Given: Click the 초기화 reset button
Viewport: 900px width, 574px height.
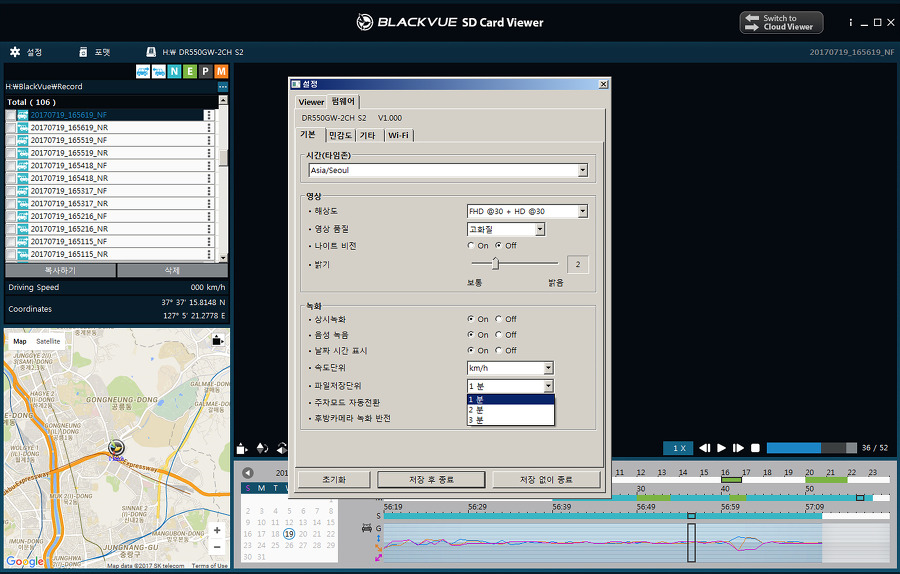Looking at the screenshot, I should 333,480.
